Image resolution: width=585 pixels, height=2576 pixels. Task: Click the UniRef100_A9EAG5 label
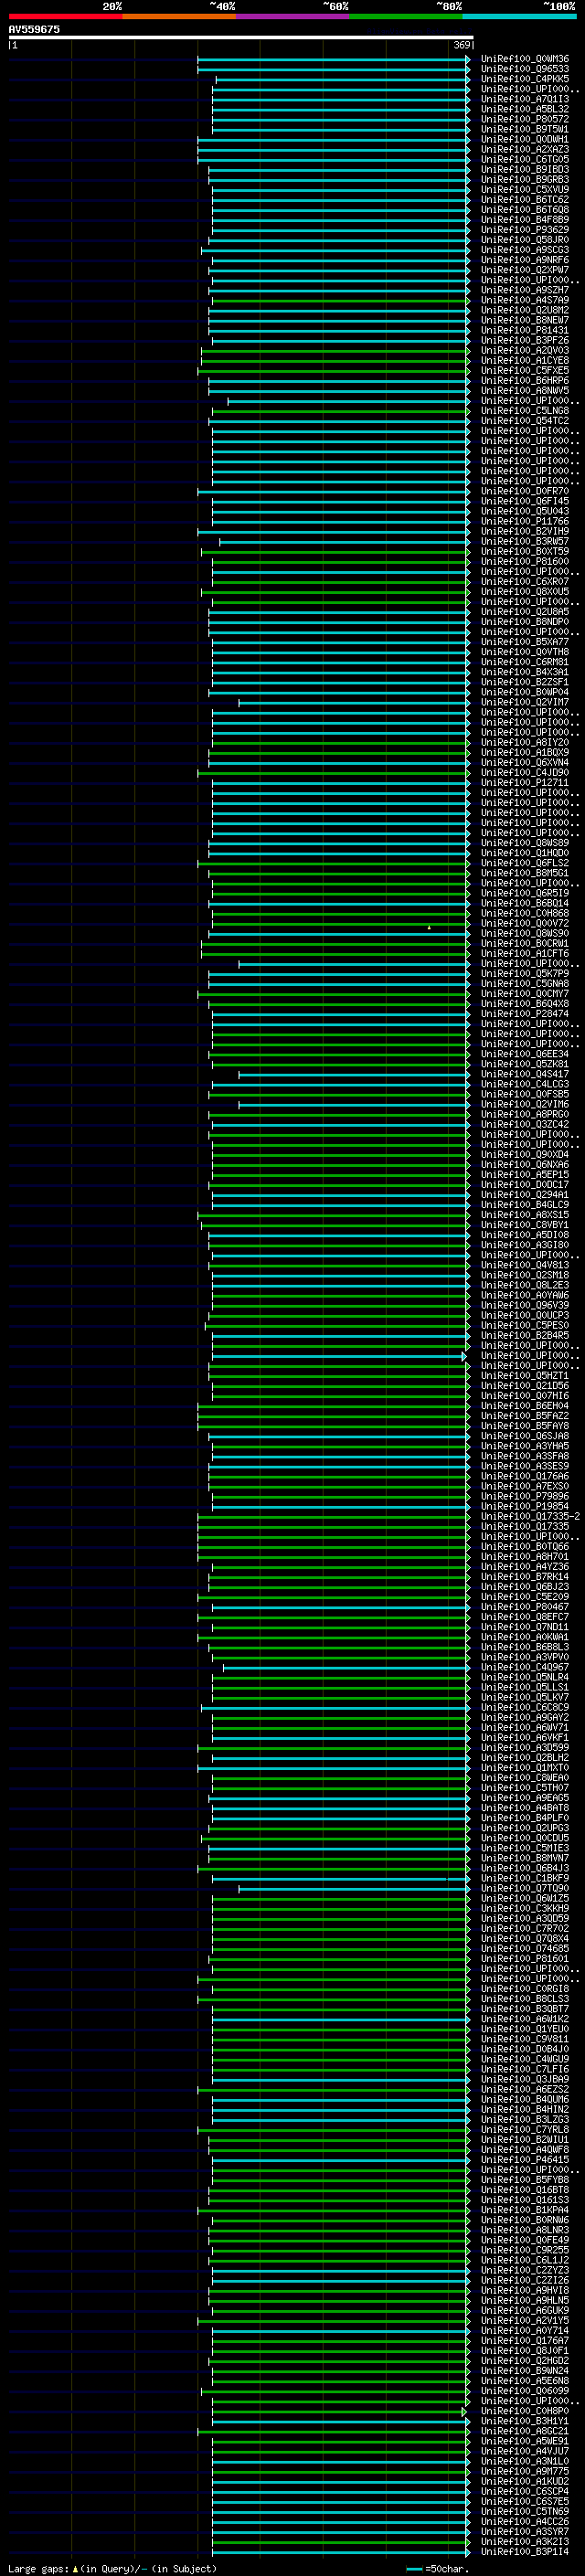click(525, 1798)
